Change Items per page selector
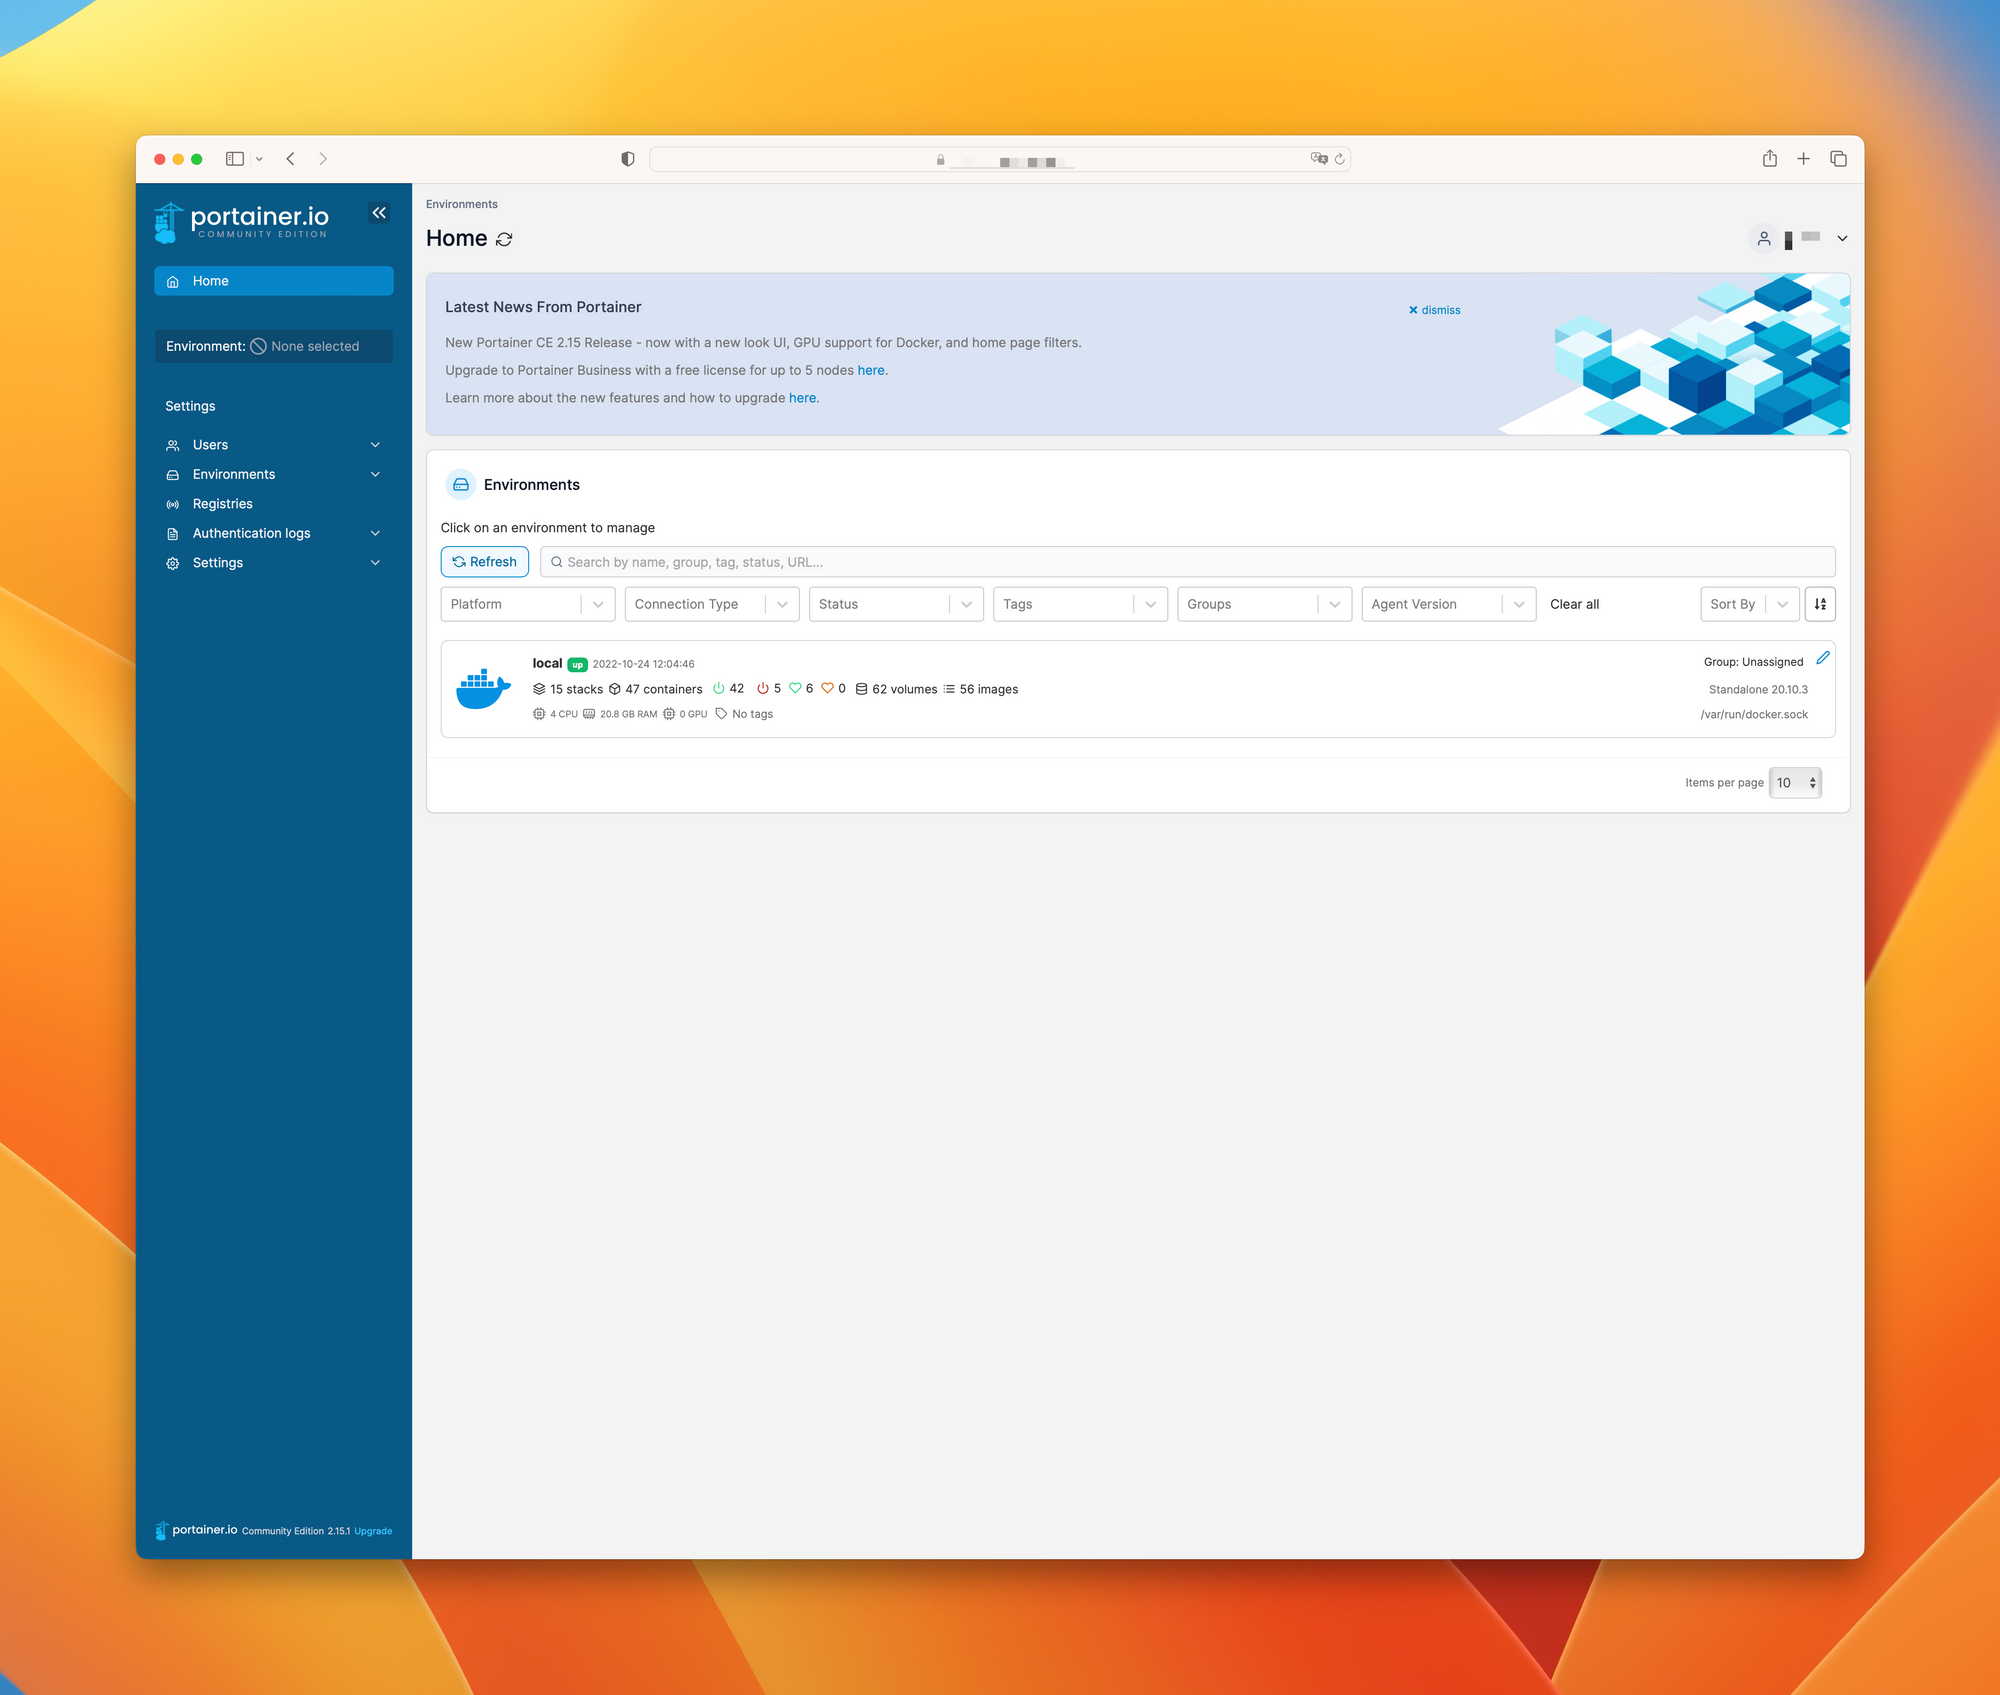 pos(1795,783)
